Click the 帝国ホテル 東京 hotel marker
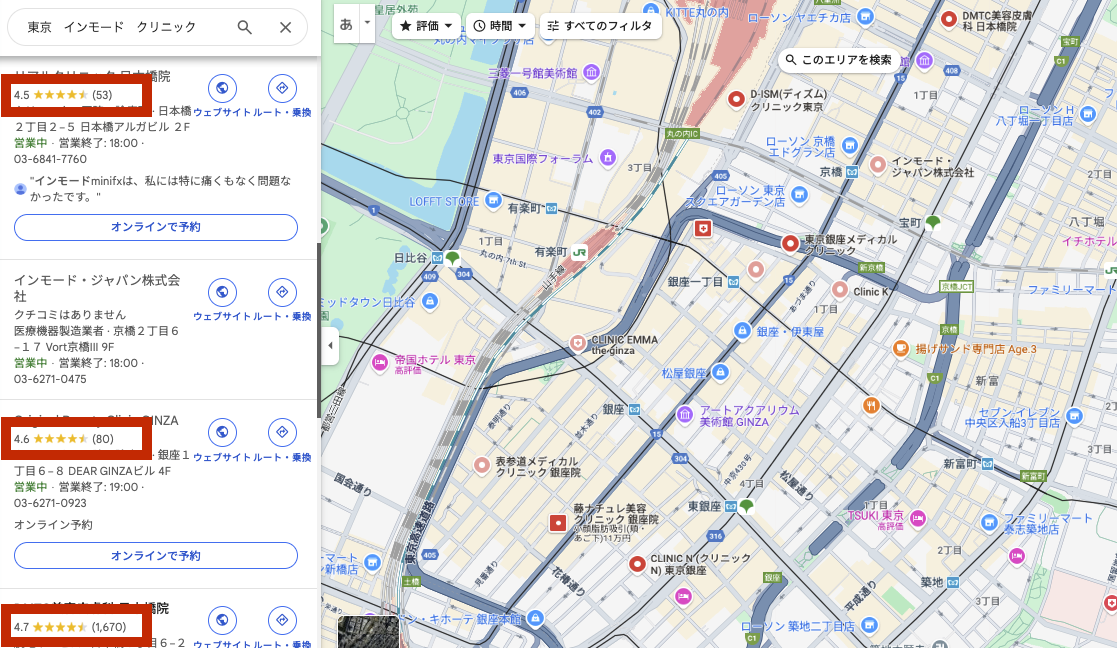The height and width of the screenshot is (648, 1117). (380, 363)
